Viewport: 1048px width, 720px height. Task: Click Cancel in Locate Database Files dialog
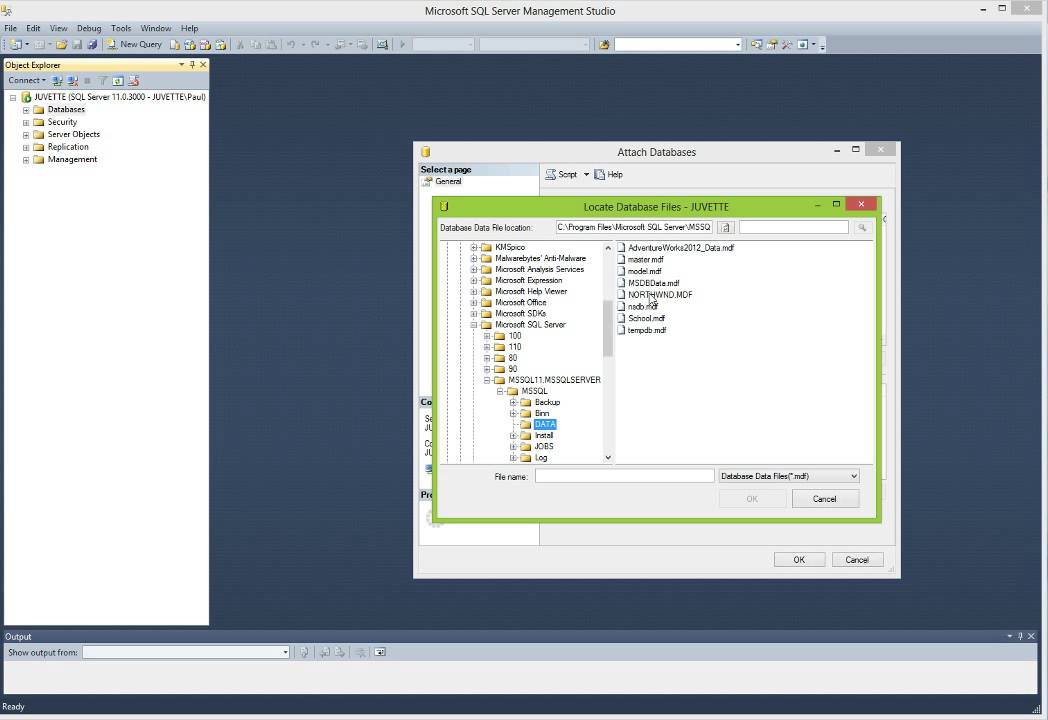[825, 499]
